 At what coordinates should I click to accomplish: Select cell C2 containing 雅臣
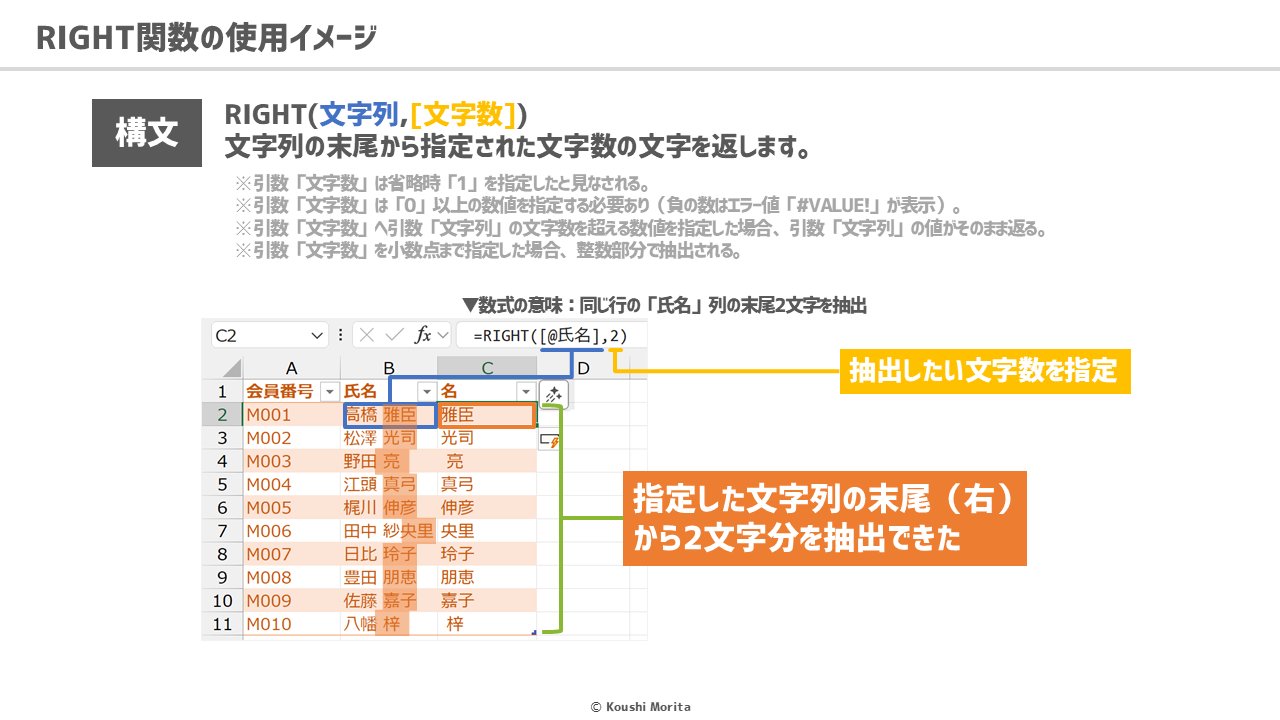click(x=487, y=415)
